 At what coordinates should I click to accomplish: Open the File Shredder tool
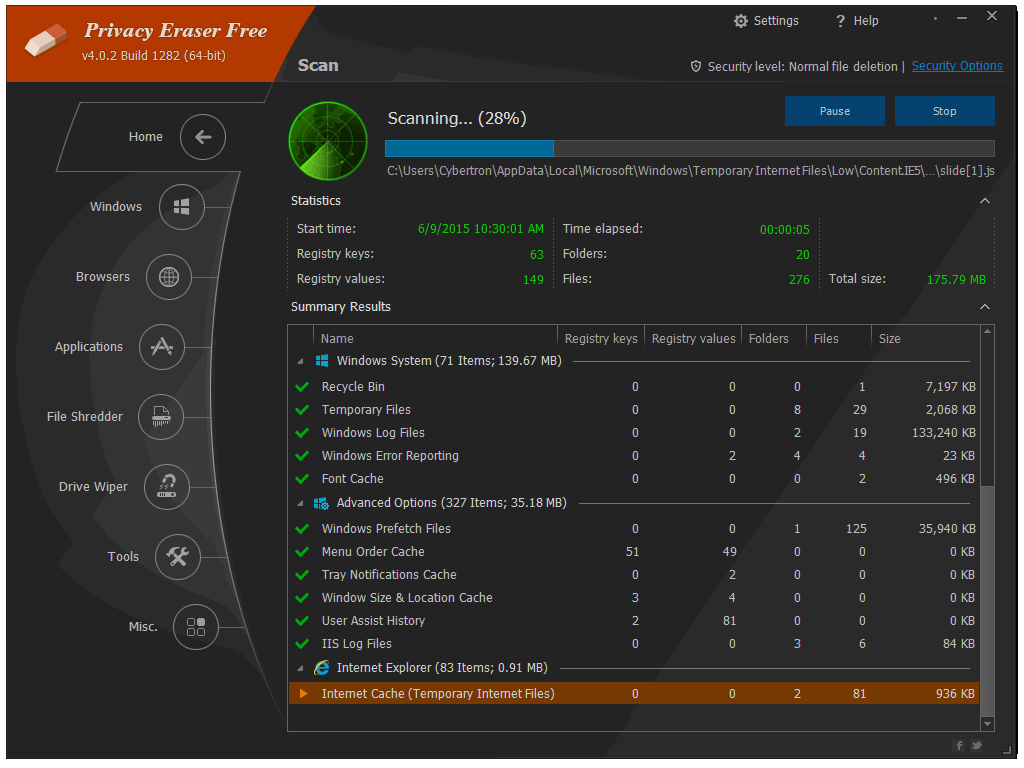point(160,417)
